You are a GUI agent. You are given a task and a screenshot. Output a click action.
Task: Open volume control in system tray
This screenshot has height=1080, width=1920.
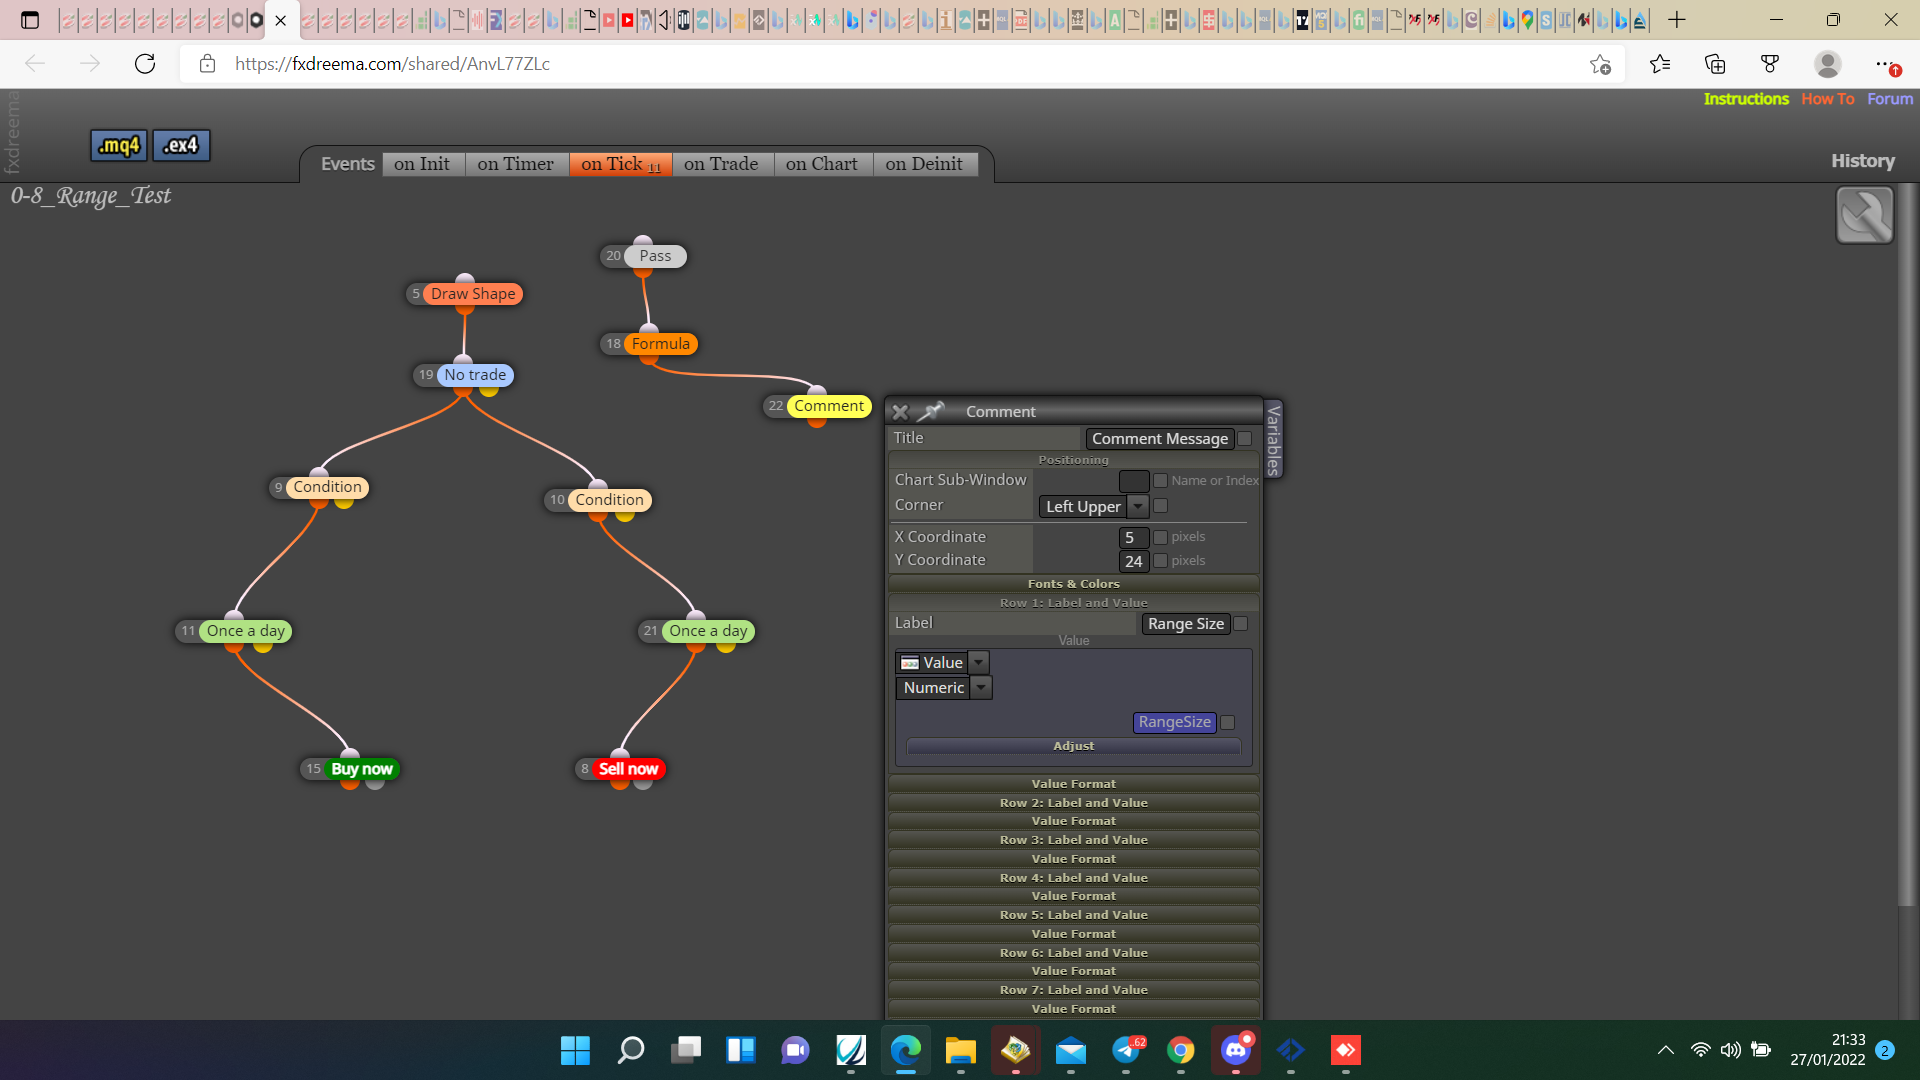click(x=1730, y=1050)
